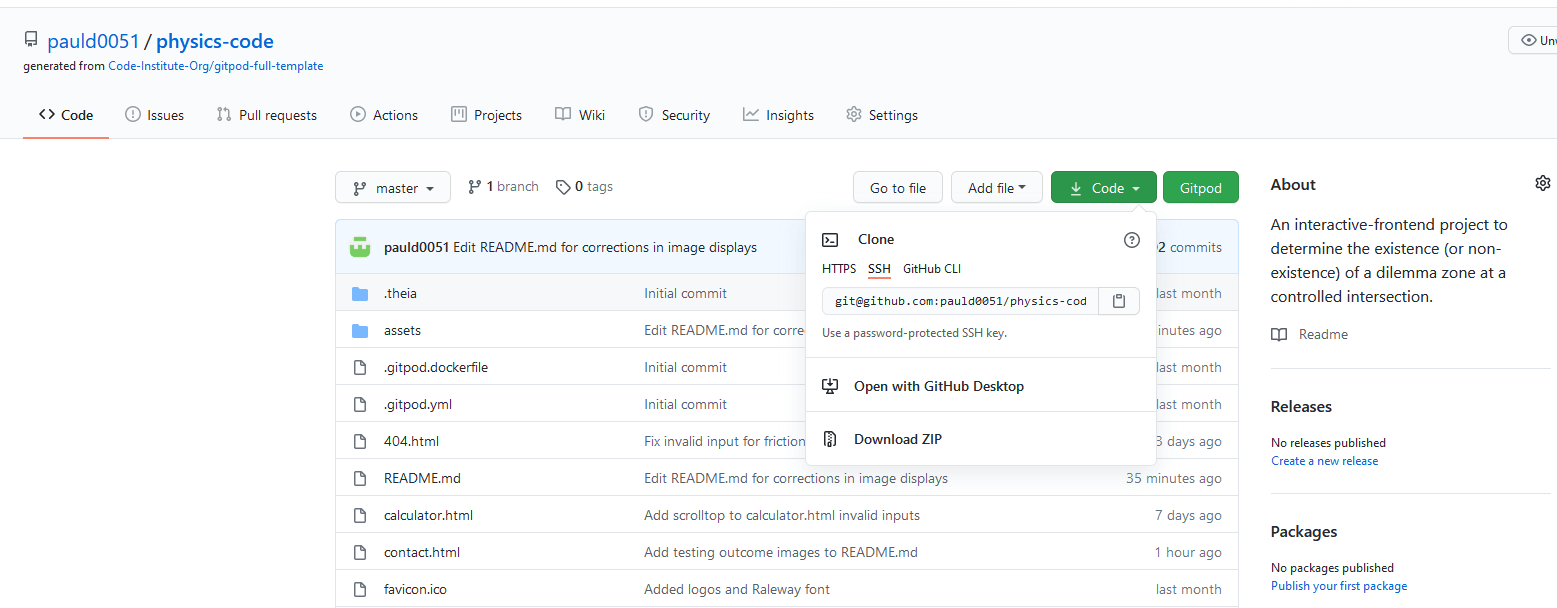
Task: Click the file icon for contact.html
Action: tap(360, 553)
